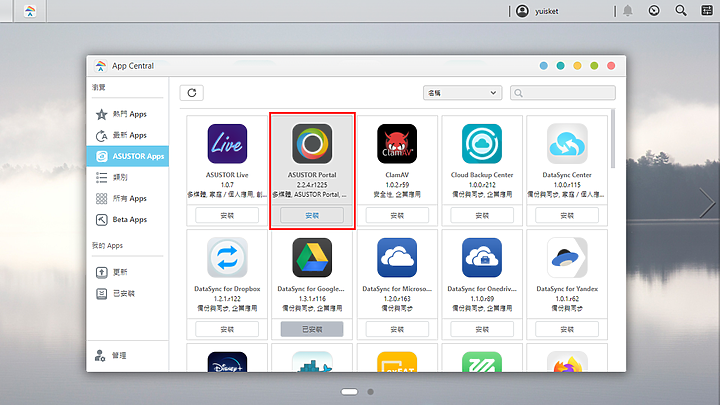Open the 已安裝 installed section
720x405 pixels.
point(128,293)
